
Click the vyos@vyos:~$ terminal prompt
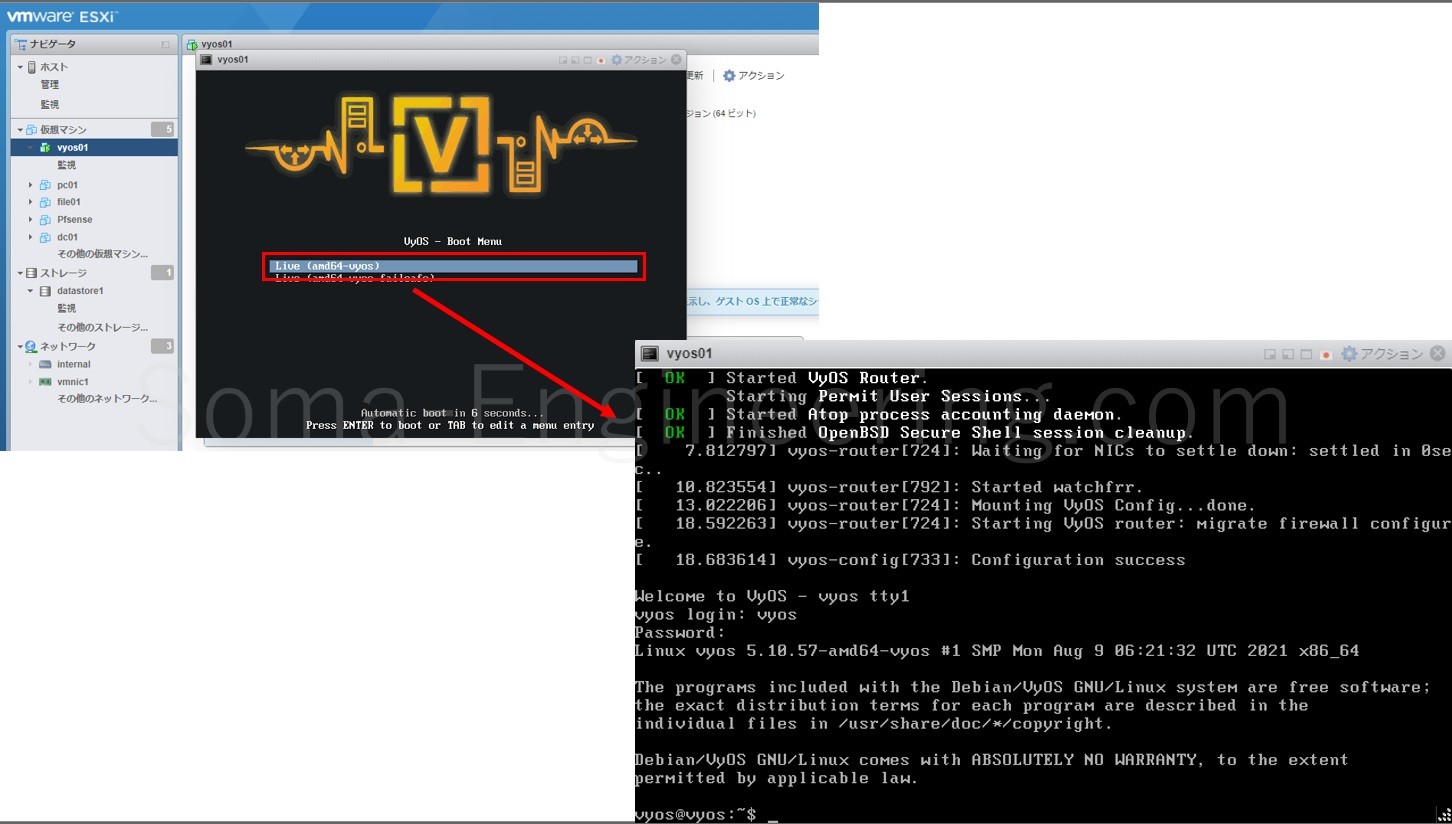click(x=696, y=814)
